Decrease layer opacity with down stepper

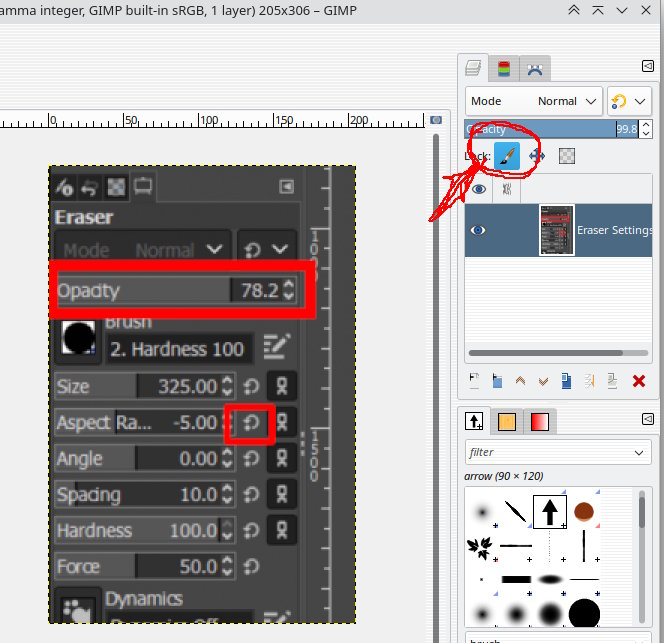[x=646, y=133]
